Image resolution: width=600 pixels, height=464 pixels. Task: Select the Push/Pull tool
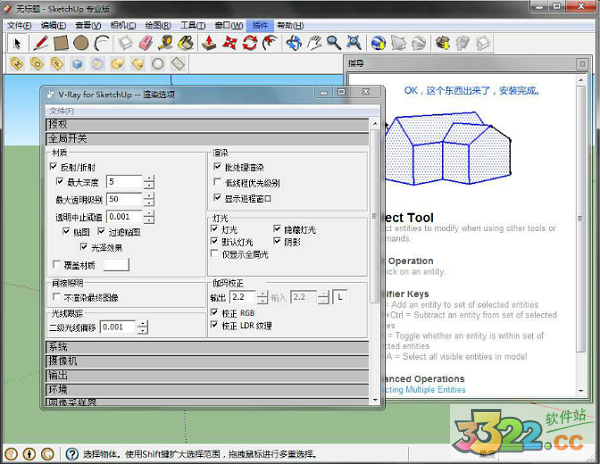click(x=209, y=43)
